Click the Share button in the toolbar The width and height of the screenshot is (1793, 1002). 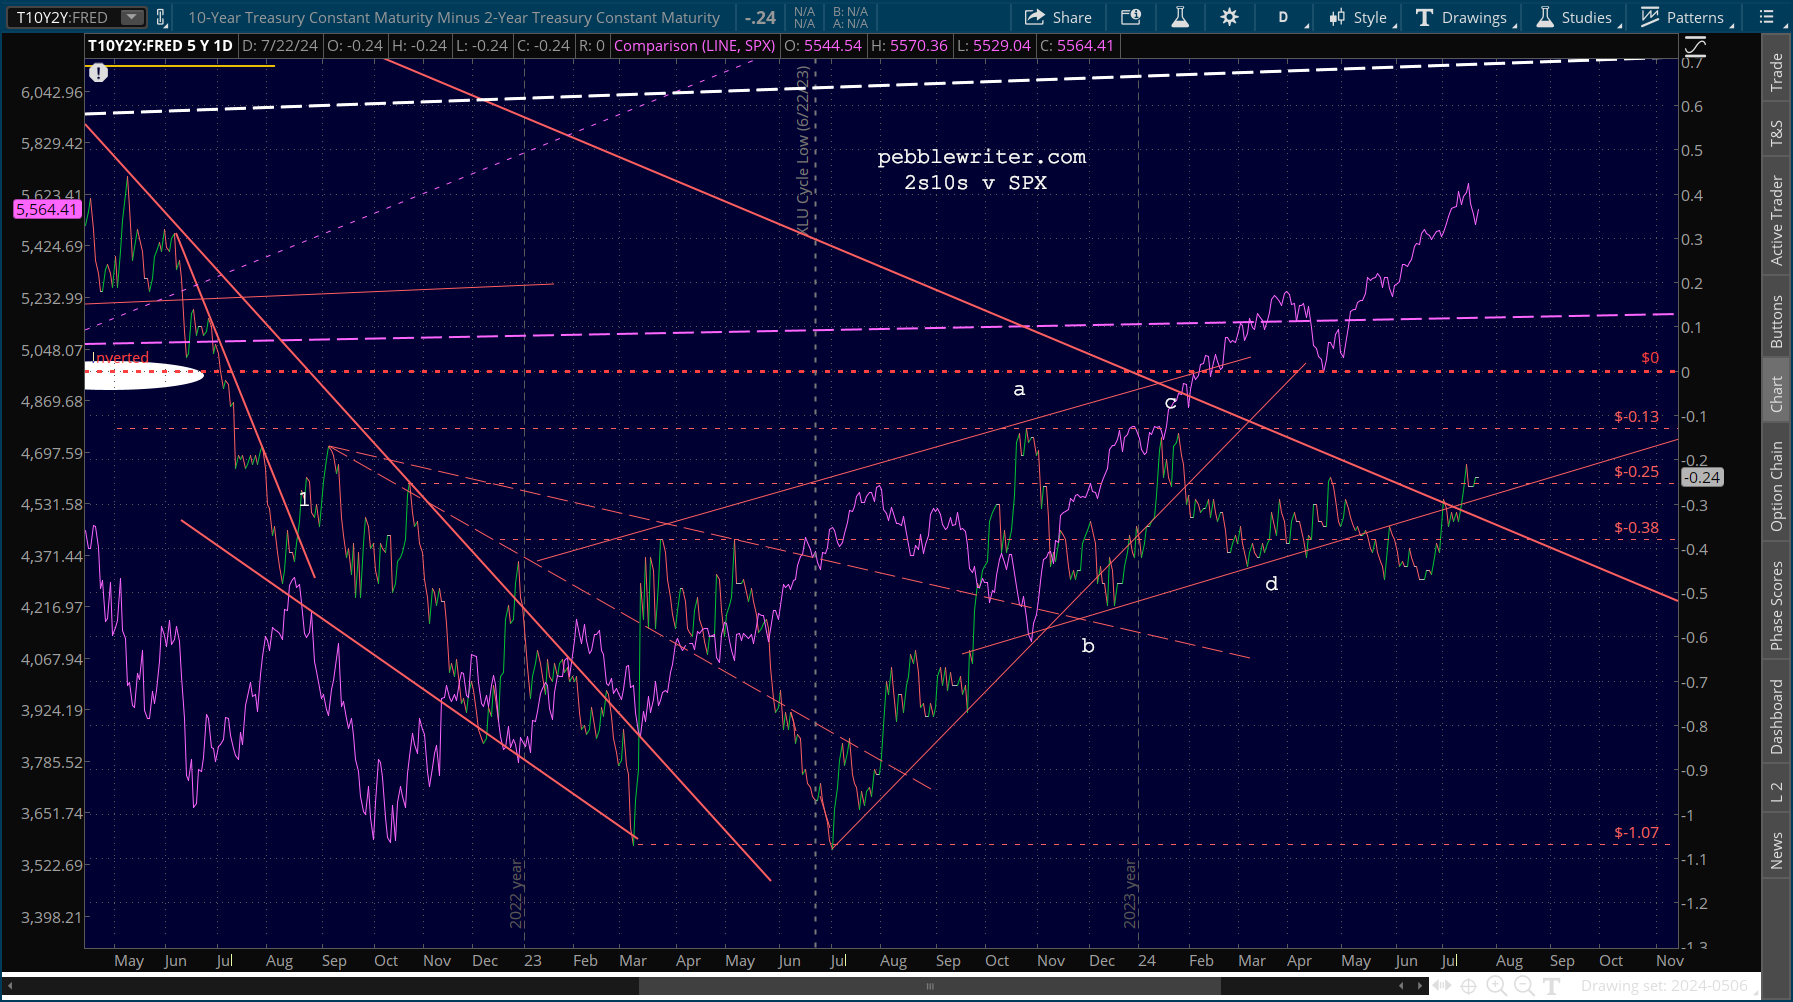click(1058, 17)
